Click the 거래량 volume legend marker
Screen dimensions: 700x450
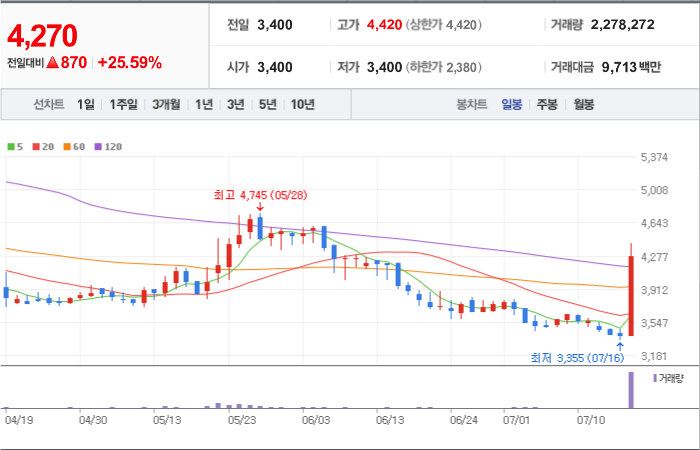pos(668,379)
